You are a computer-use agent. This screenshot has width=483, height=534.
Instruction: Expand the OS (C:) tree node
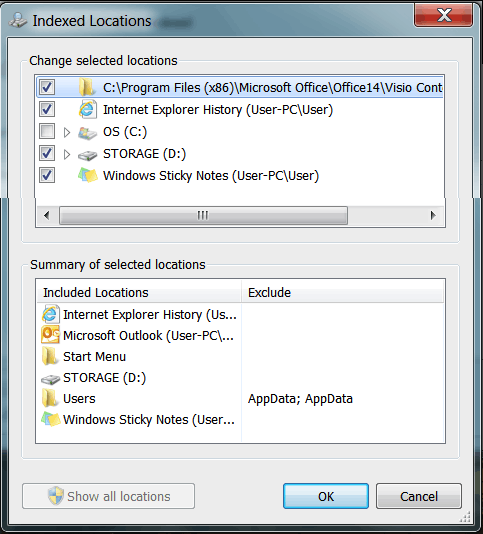[x=67, y=132]
